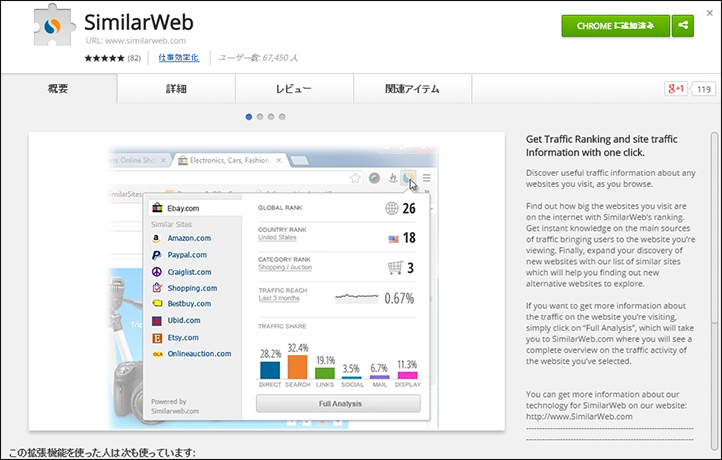Click the Craiglist.com similar site link
The width and height of the screenshot is (722, 460).
coord(189,272)
